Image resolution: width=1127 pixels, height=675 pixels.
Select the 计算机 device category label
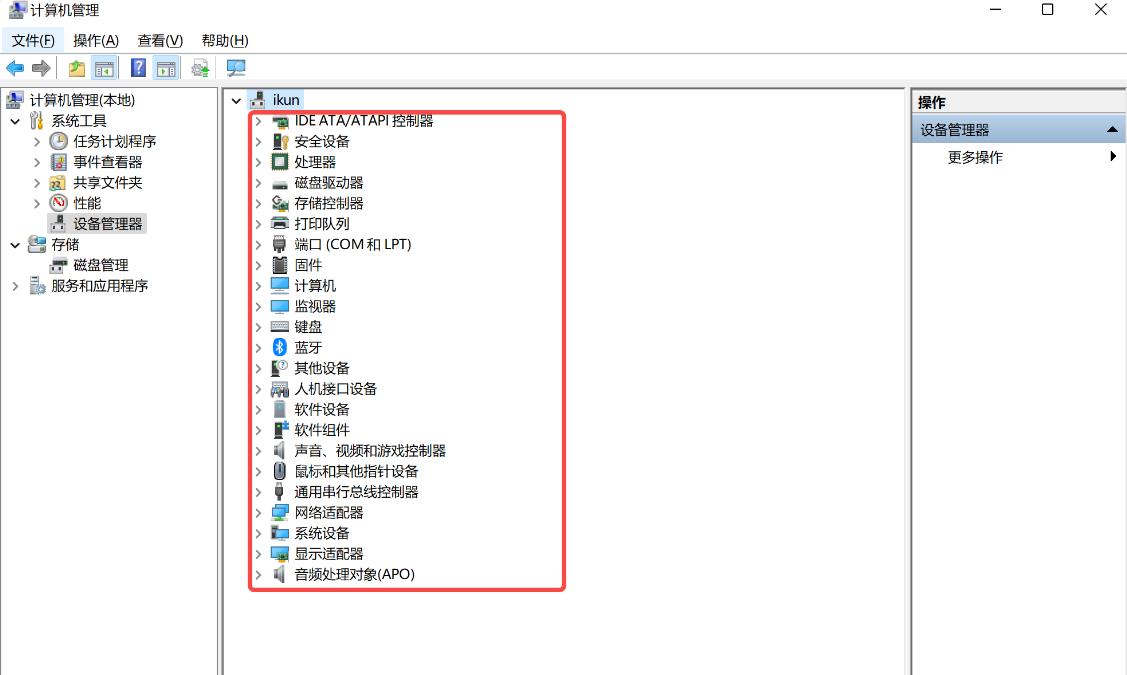pyautogui.click(x=315, y=285)
